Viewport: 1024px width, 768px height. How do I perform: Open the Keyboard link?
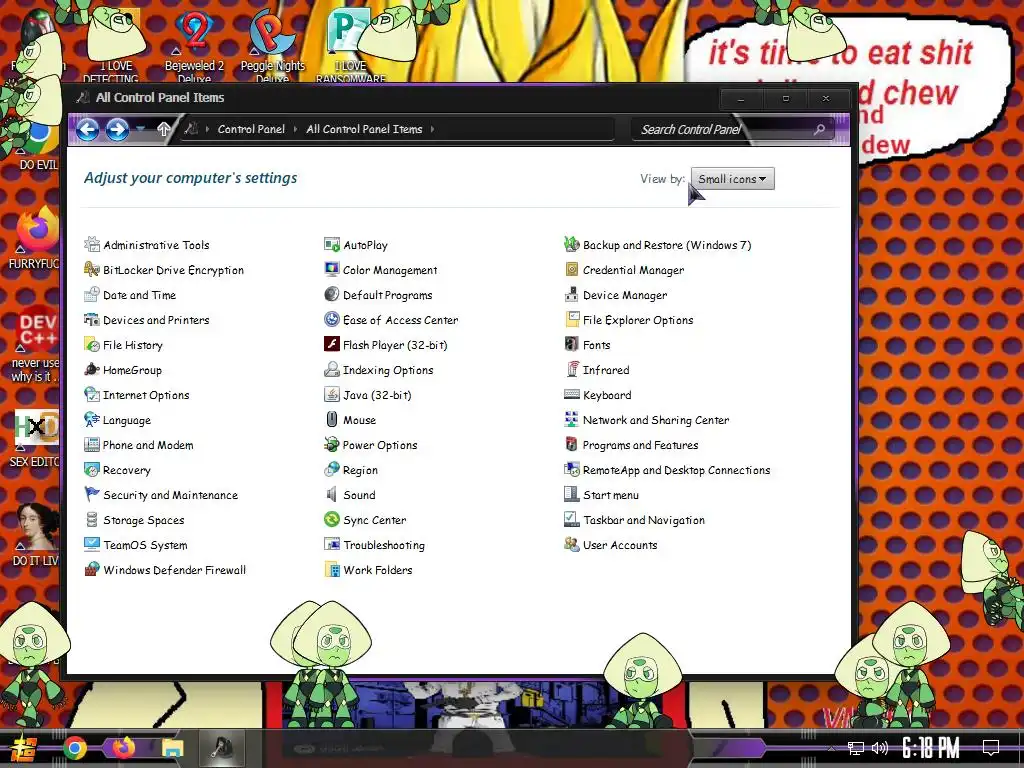click(x=607, y=395)
